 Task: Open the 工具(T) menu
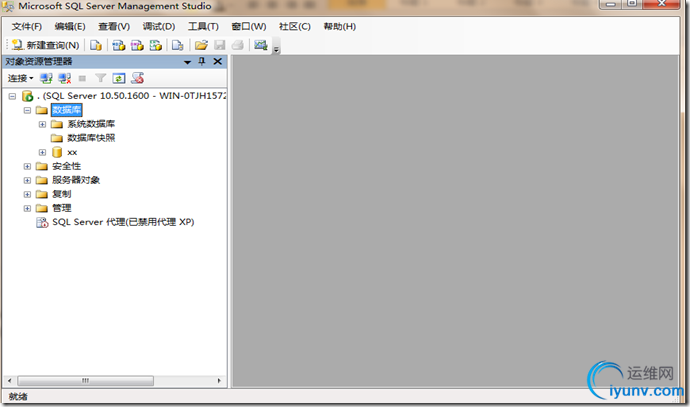pyautogui.click(x=203, y=26)
